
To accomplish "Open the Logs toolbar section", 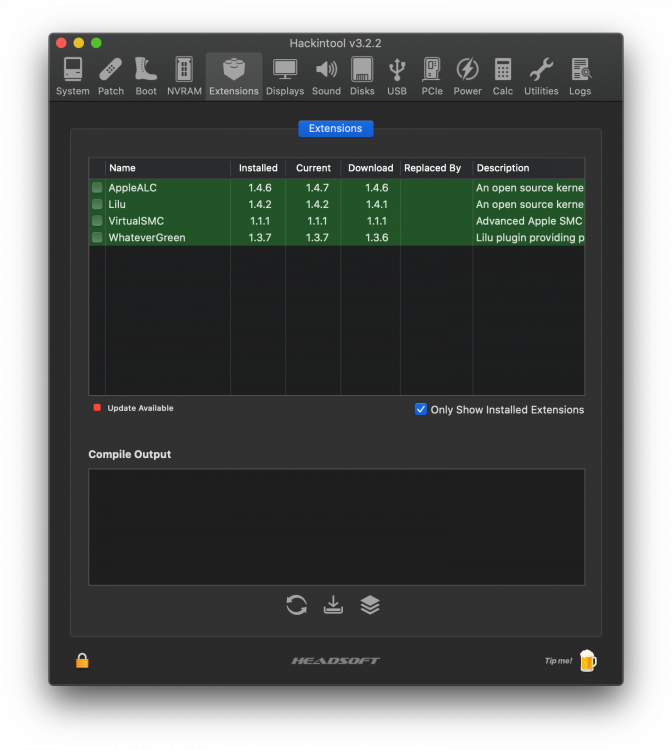I will pyautogui.click(x=580, y=77).
